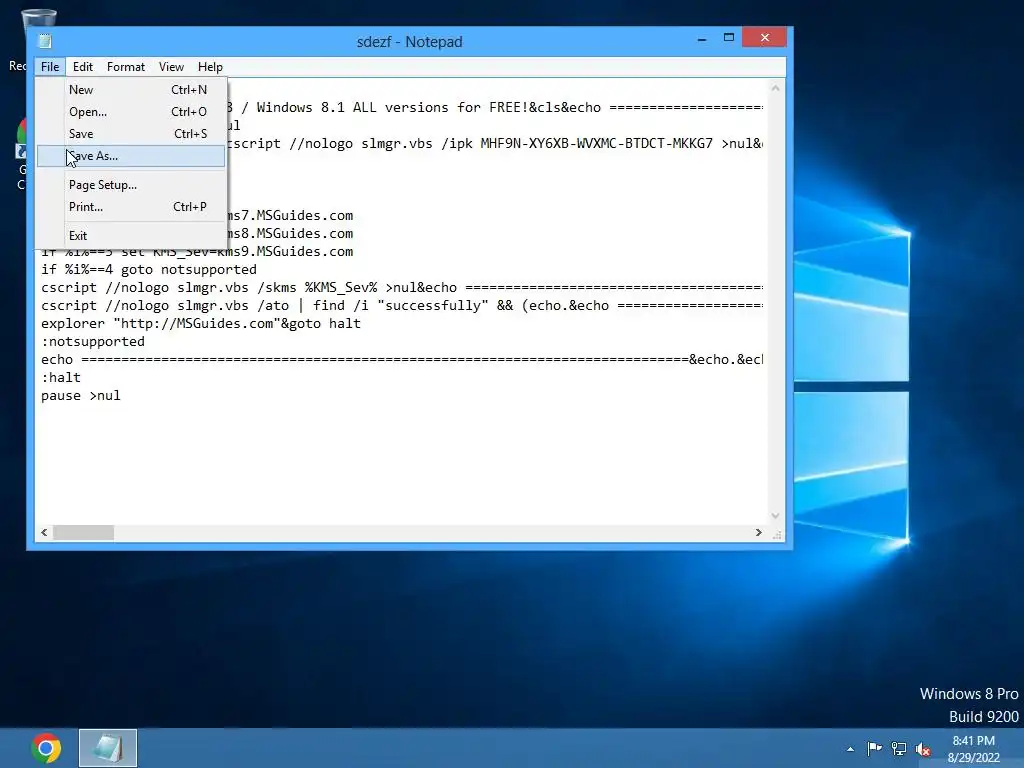The height and width of the screenshot is (768, 1024).
Task: Minimize the Notepad window
Action: click(702, 39)
